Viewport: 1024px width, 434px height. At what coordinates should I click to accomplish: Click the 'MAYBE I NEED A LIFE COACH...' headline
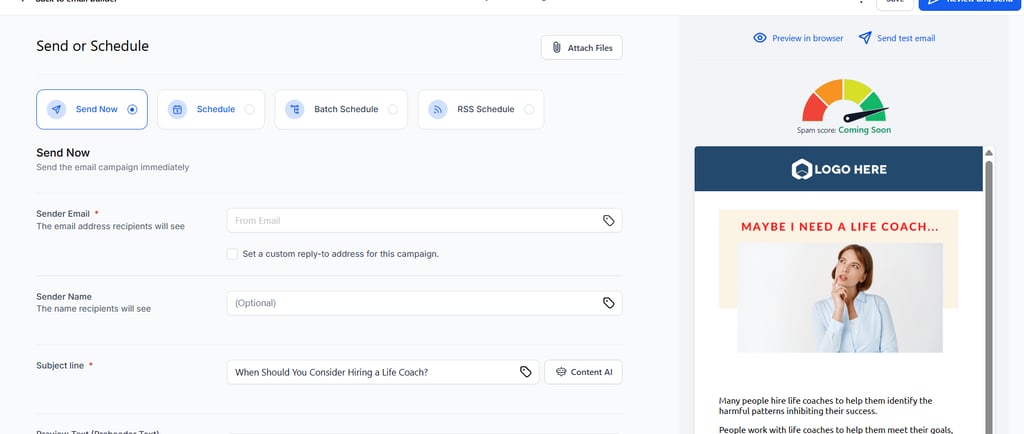click(839, 227)
